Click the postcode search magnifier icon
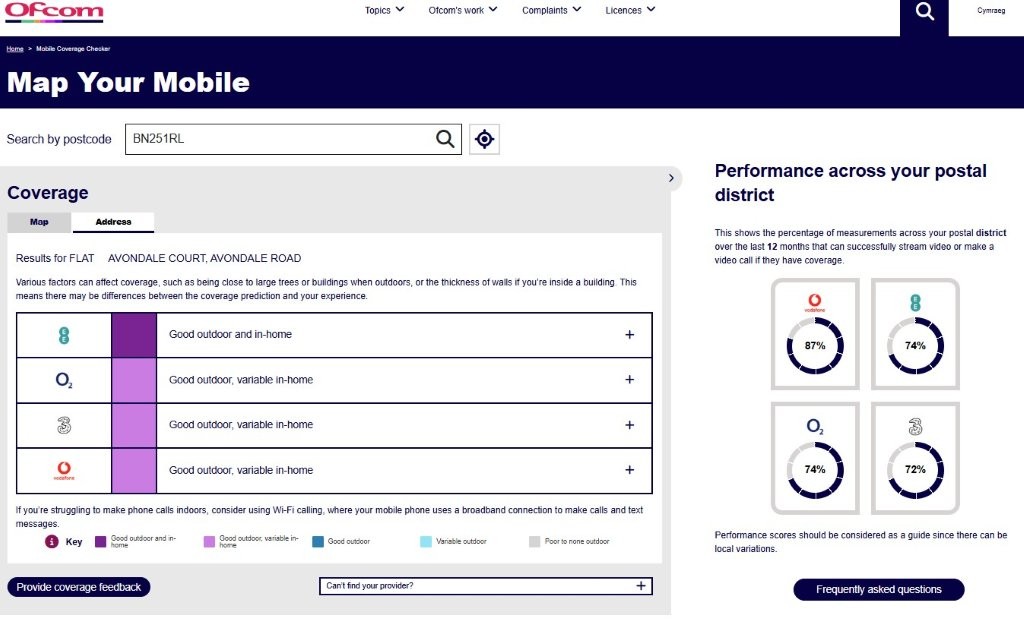 coord(445,139)
